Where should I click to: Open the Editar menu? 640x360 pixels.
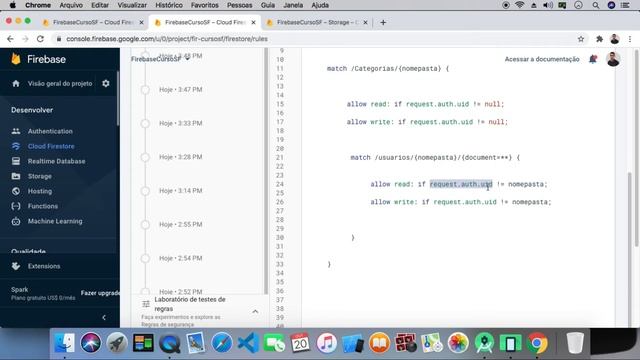(x=100, y=5)
